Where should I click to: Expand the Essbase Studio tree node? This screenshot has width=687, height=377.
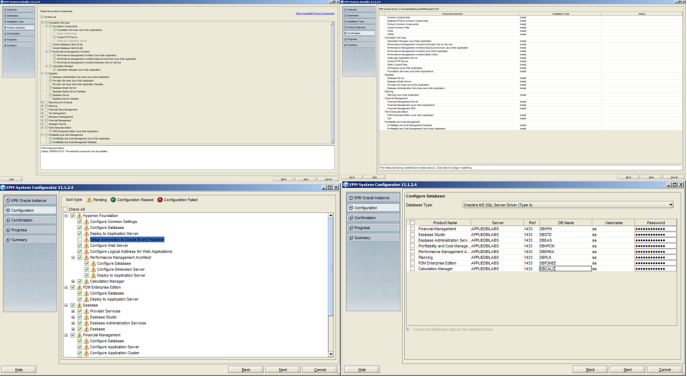pos(73,317)
